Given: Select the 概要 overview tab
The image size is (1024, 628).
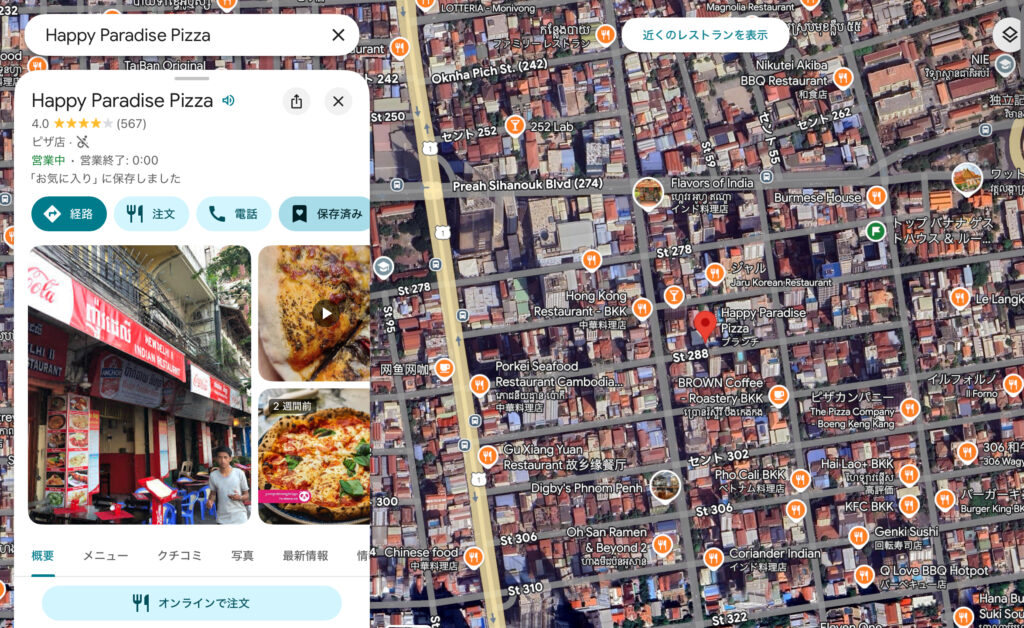Looking at the screenshot, I should pyautogui.click(x=43, y=556).
